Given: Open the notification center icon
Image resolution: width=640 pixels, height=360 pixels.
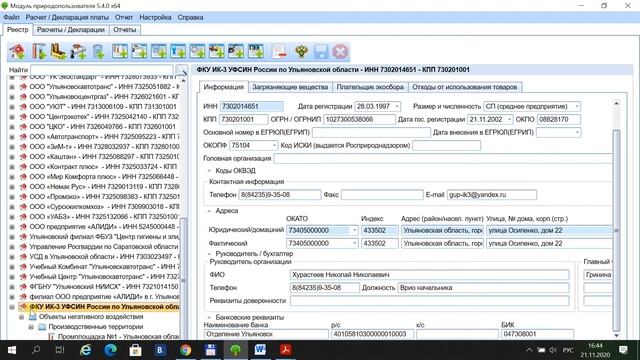Looking at the screenshot, I should point(623,350).
